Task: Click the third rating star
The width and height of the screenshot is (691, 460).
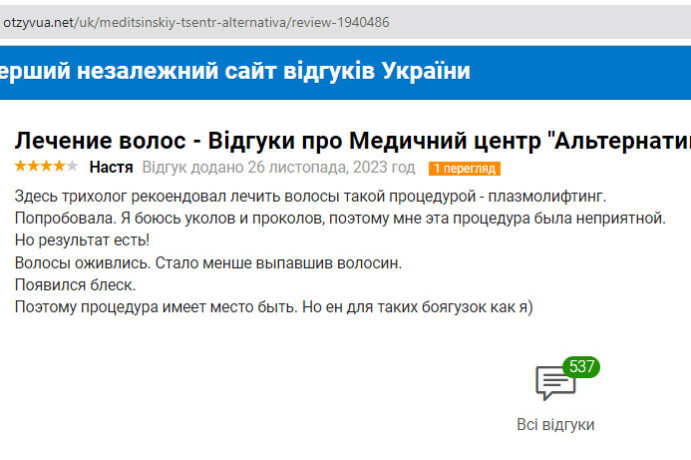Action: click(x=46, y=166)
